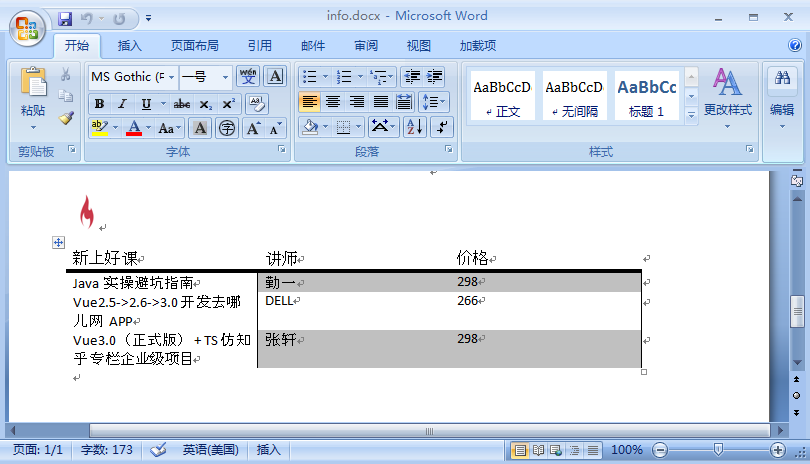This screenshot has width=810, height=464.
Task: Paste from clipboard using 粘贴 icon
Action: (33, 83)
